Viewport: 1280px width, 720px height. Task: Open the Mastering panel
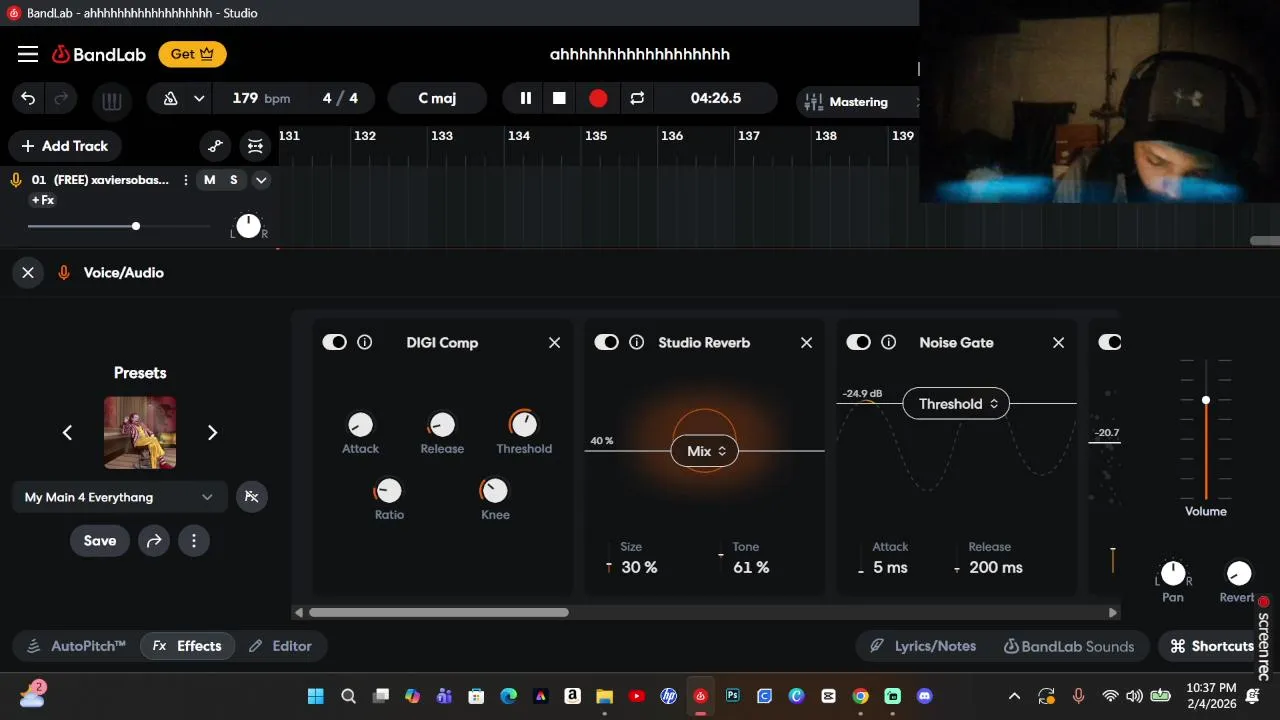pos(857,101)
